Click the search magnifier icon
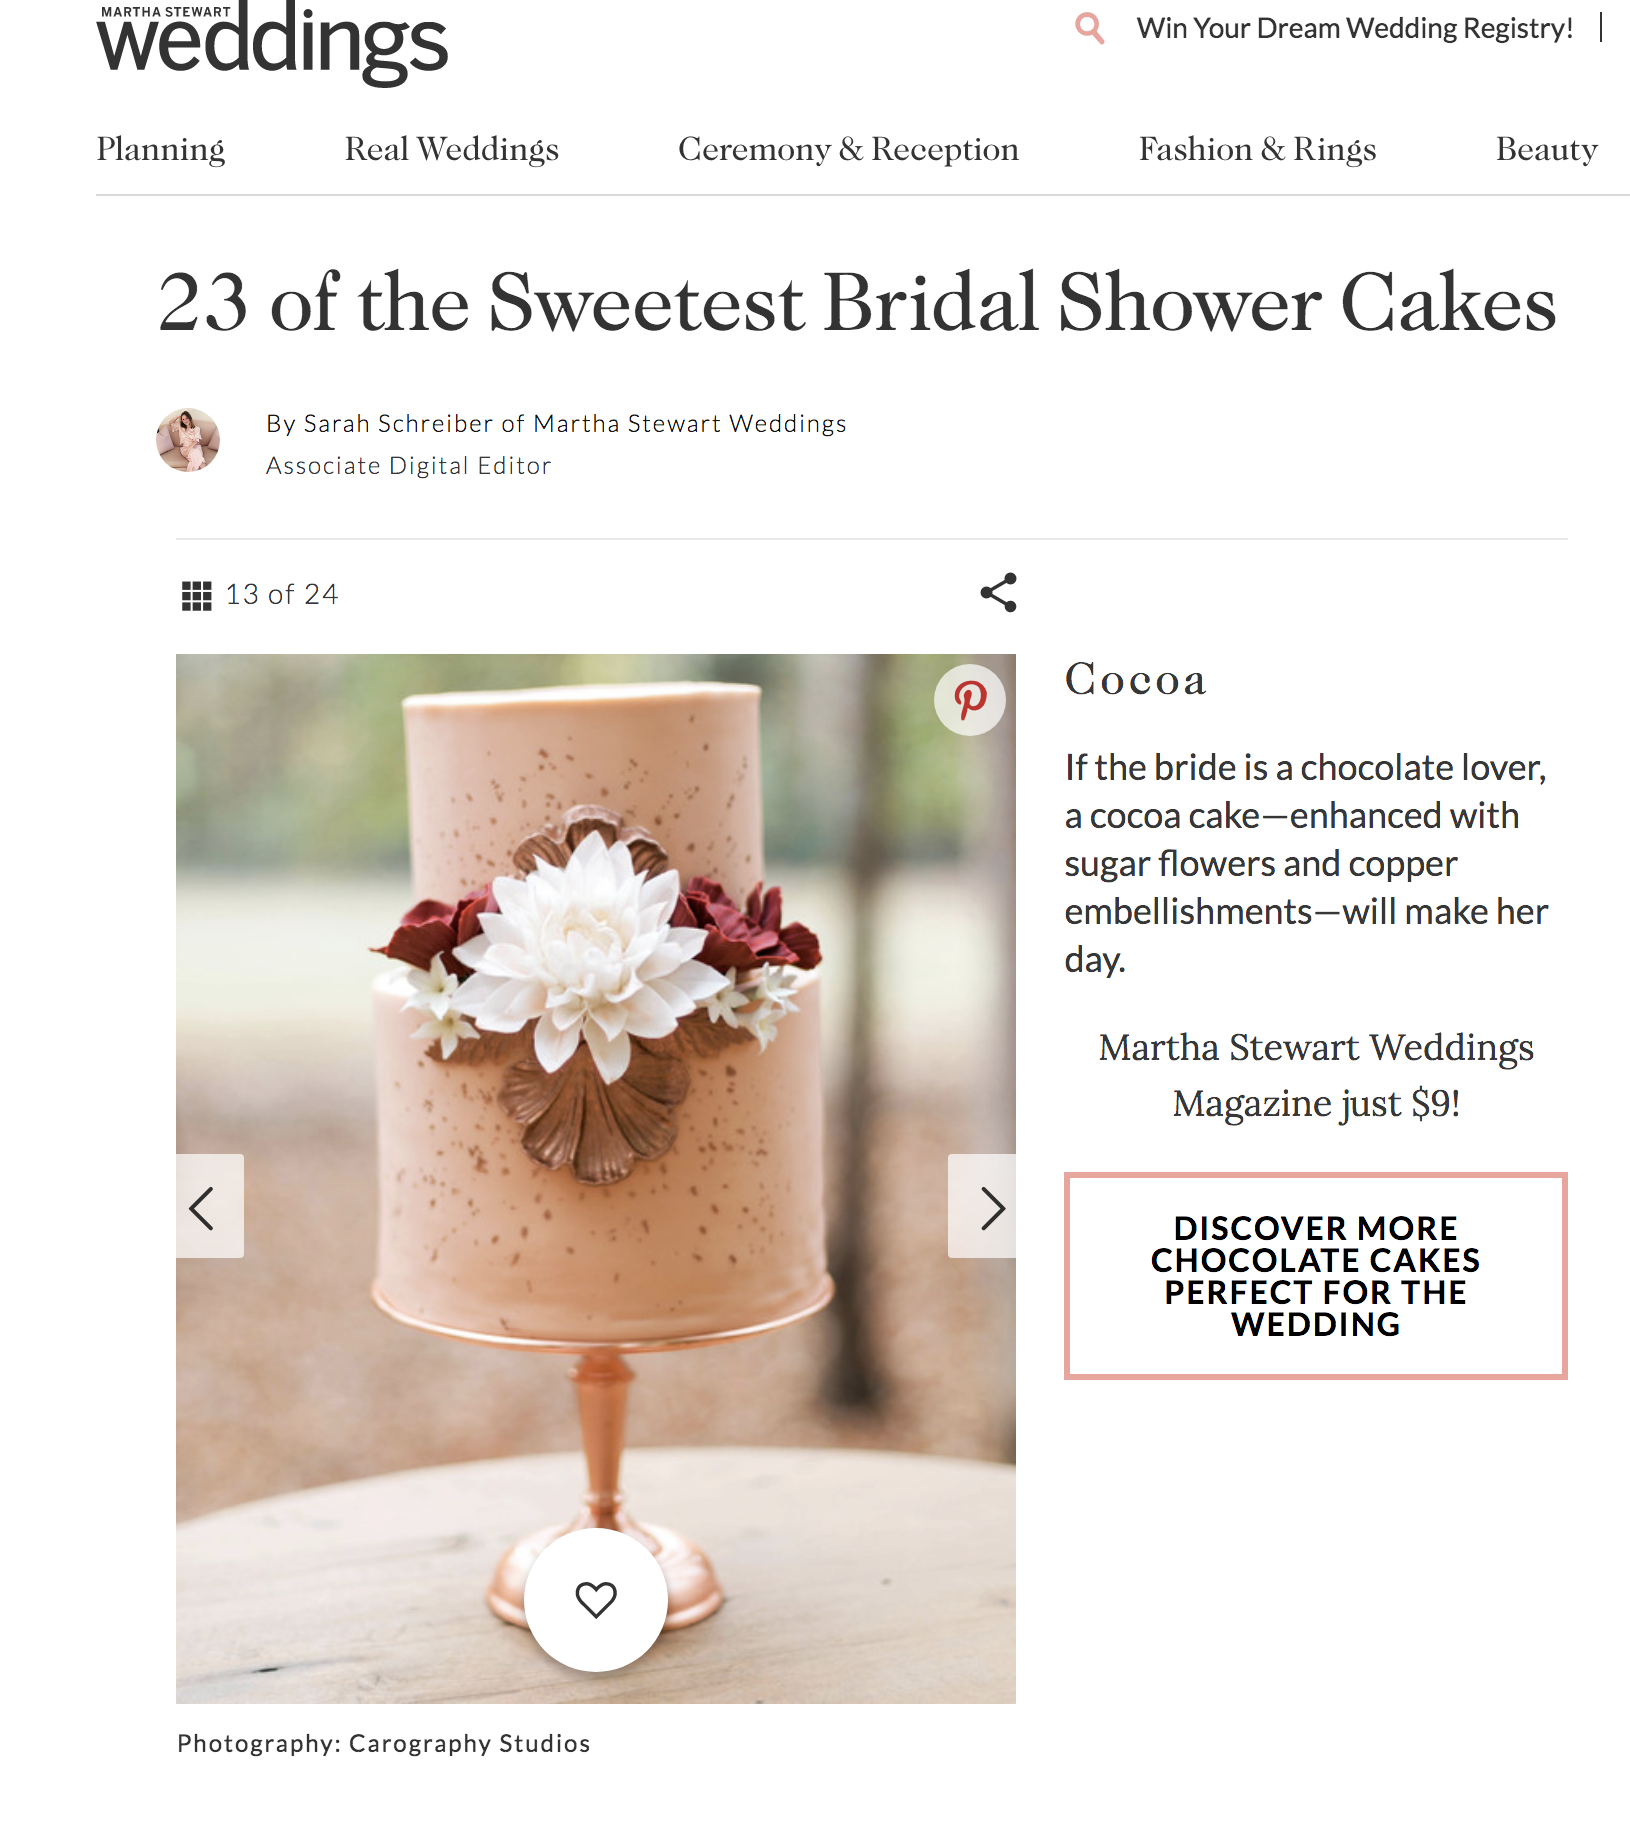 click(1089, 28)
